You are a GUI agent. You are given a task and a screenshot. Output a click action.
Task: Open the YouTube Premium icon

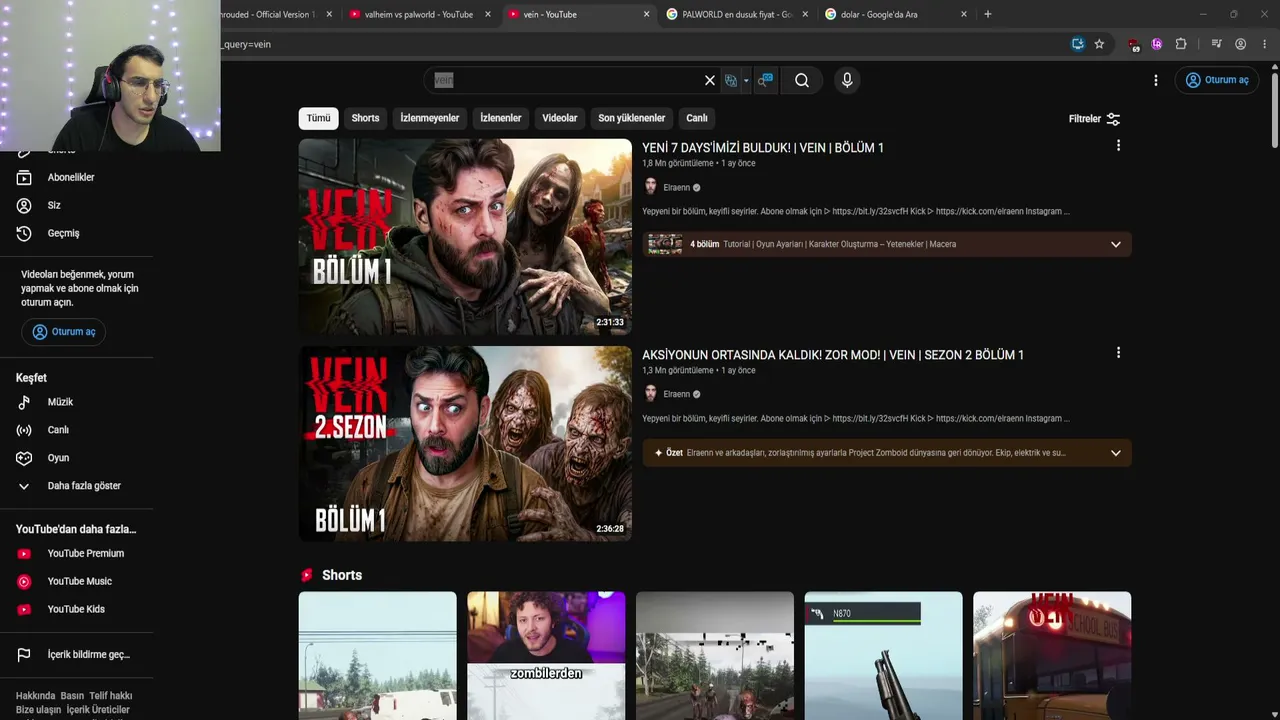(x=24, y=554)
